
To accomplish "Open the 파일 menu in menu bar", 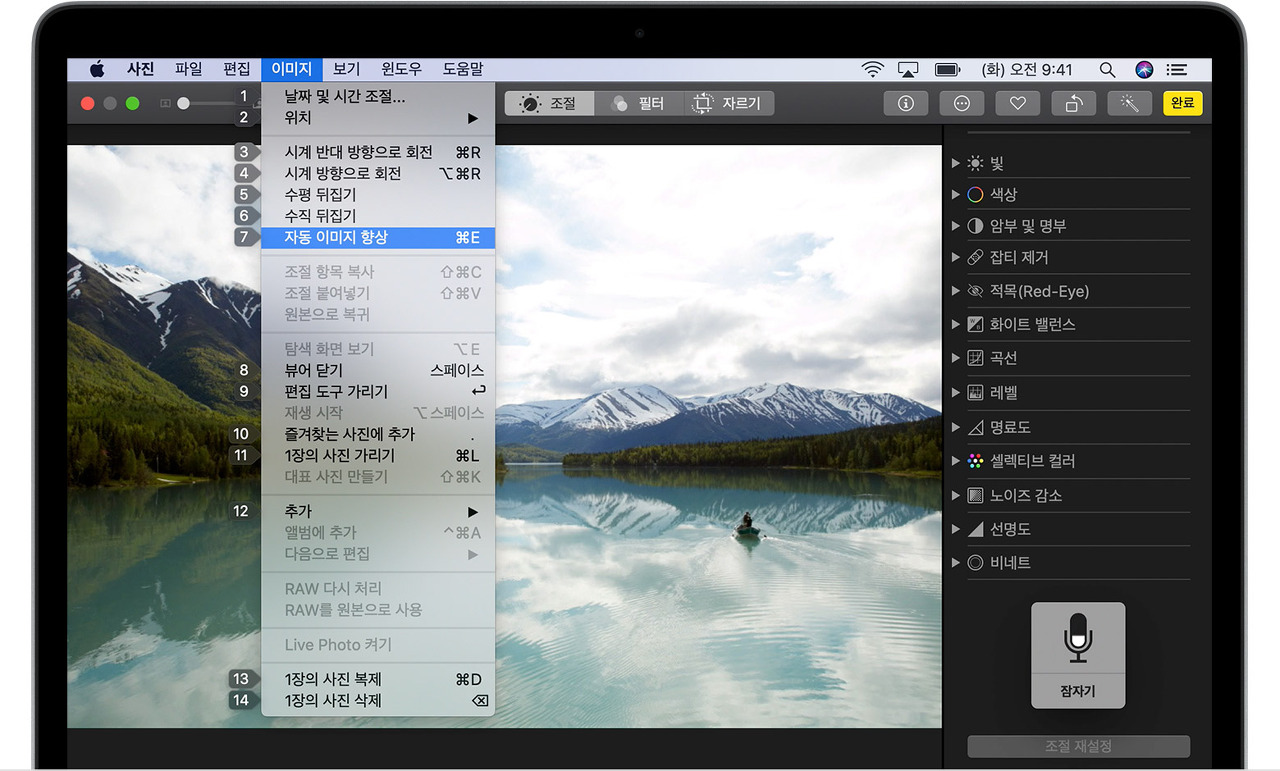I will [x=188, y=69].
